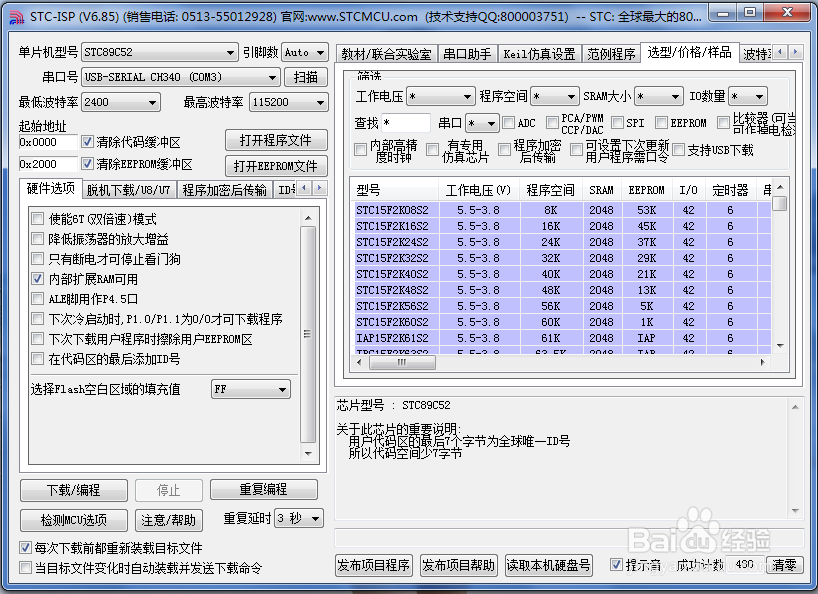Click 发布项目帮助 button
This screenshot has height=594, width=818.
pyautogui.click(x=459, y=565)
